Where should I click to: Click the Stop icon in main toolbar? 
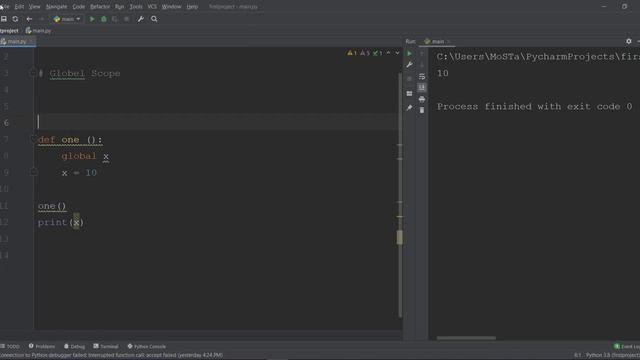point(127,19)
